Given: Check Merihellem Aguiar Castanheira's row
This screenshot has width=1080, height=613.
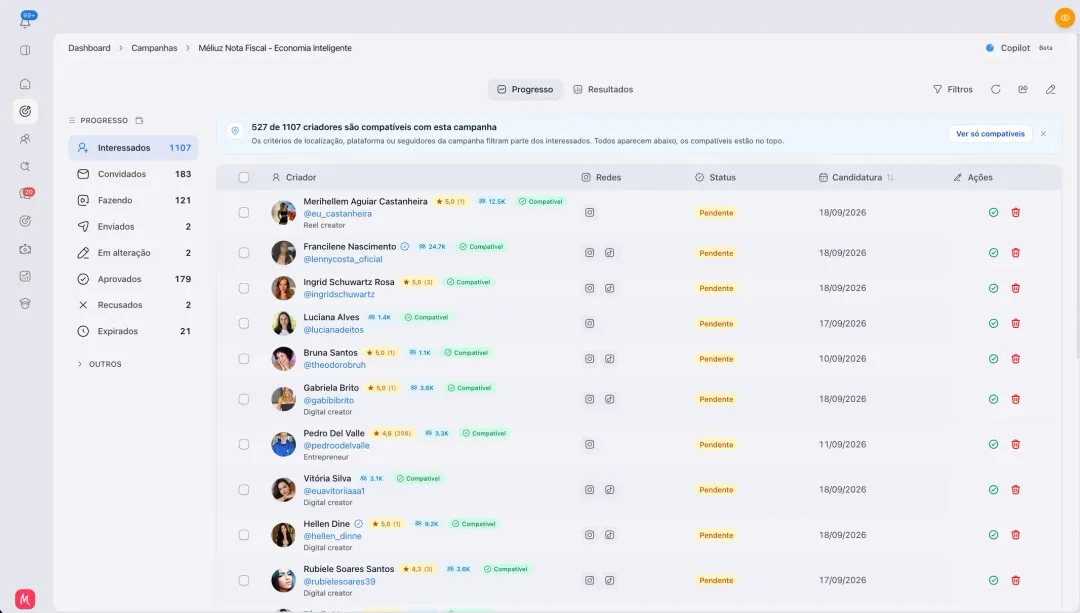Looking at the screenshot, I should [x=244, y=213].
